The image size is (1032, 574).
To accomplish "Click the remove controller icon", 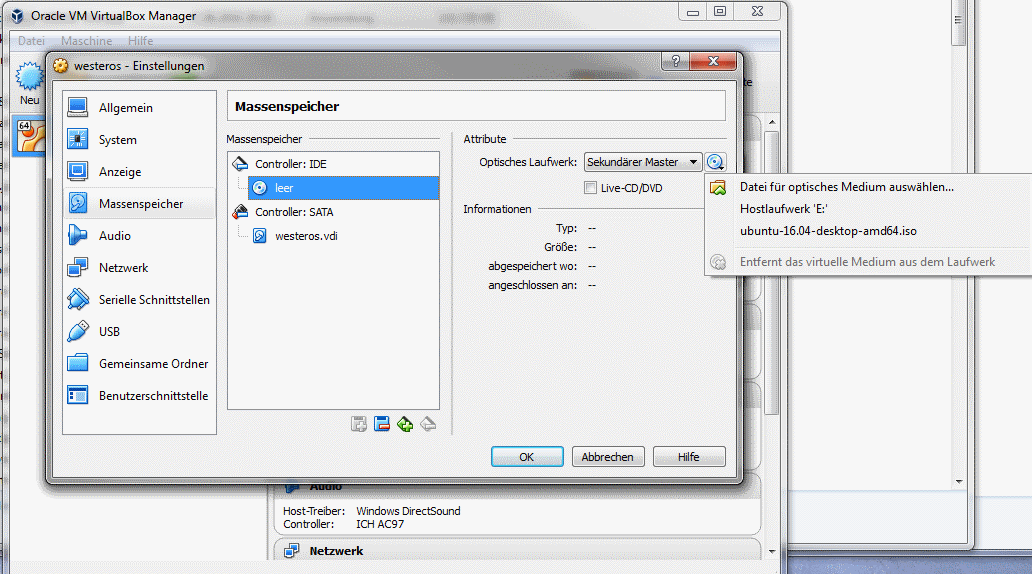I will [382, 424].
